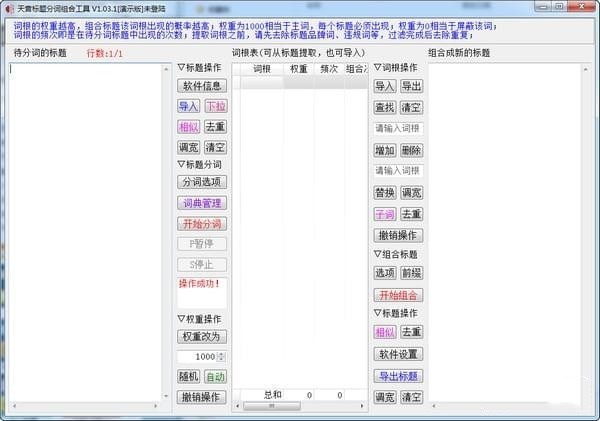The image size is (600, 421).
Task: Click the 词根表 horizontal scrollbar thumb
Action: click(x=272, y=406)
